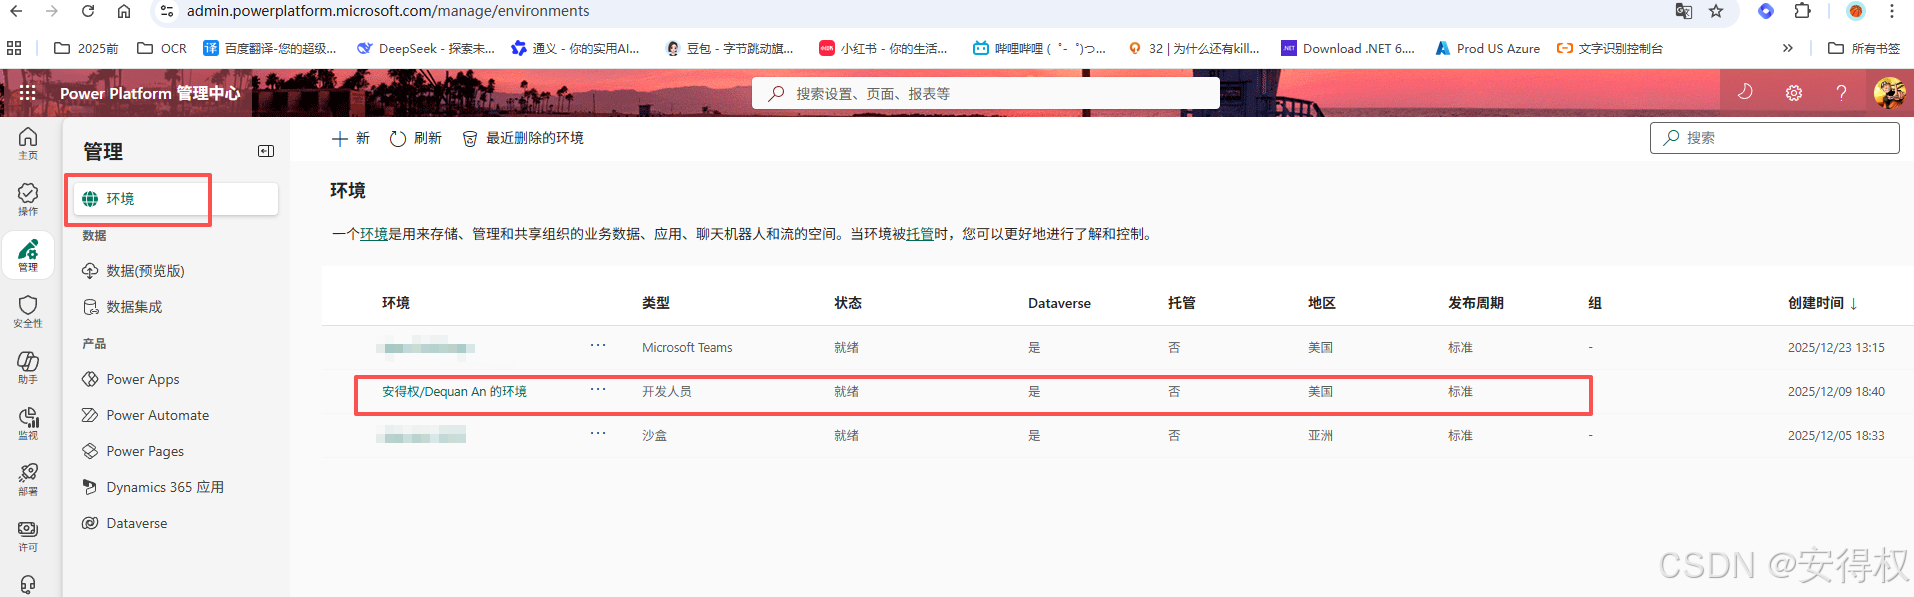The image size is (1914, 597).
Task: Open more options for Dequan An row
Action: pos(598,389)
